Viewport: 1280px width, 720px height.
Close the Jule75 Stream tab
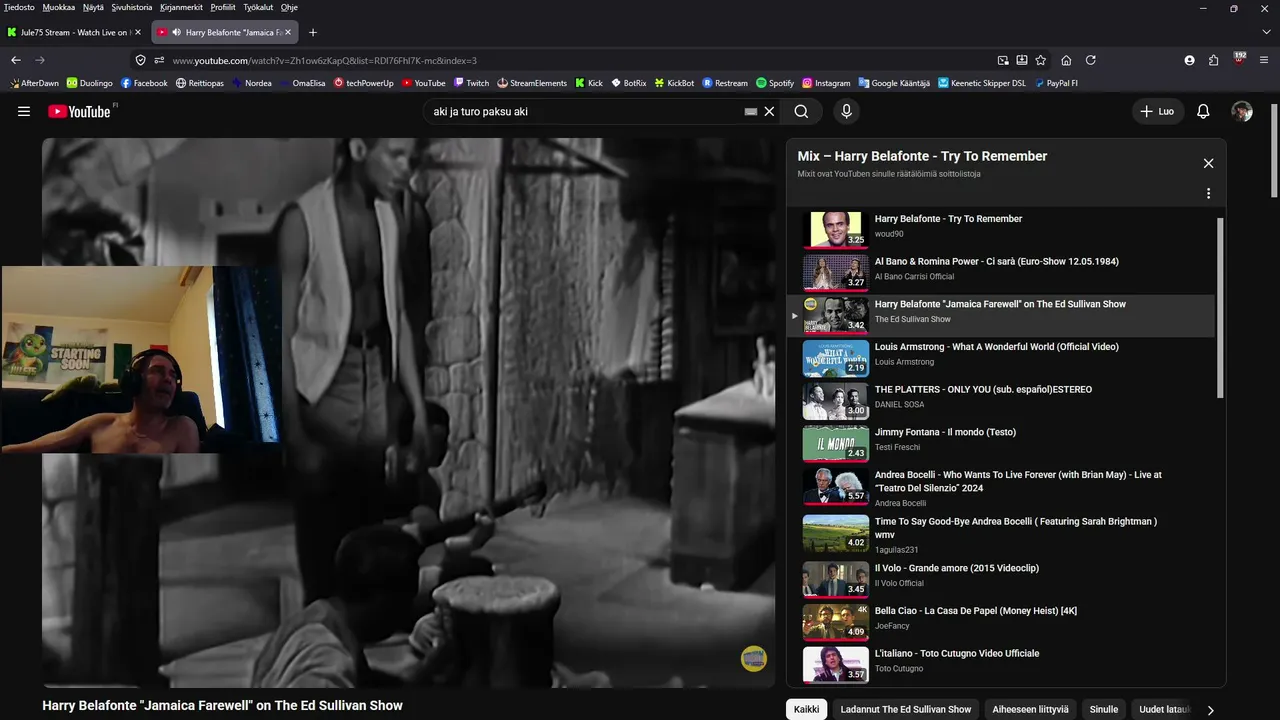point(138,32)
